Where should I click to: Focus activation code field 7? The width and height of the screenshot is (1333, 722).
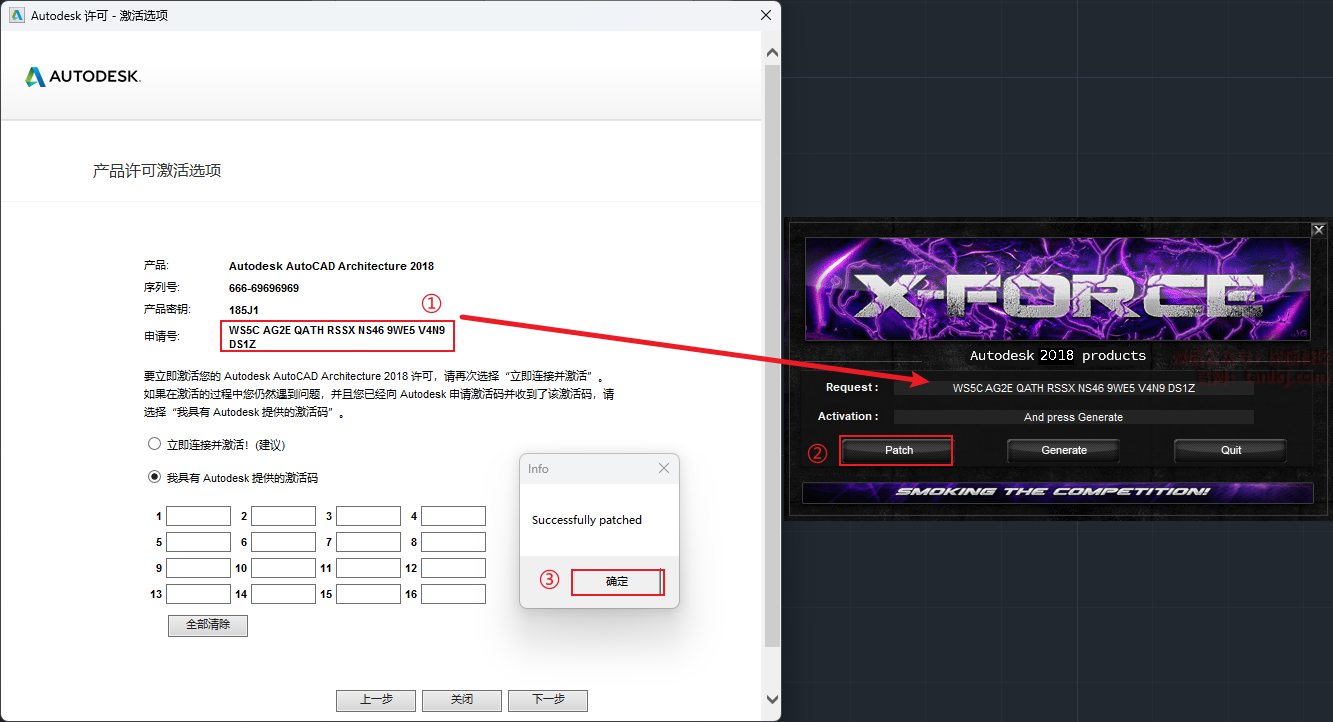click(x=368, y=542)
